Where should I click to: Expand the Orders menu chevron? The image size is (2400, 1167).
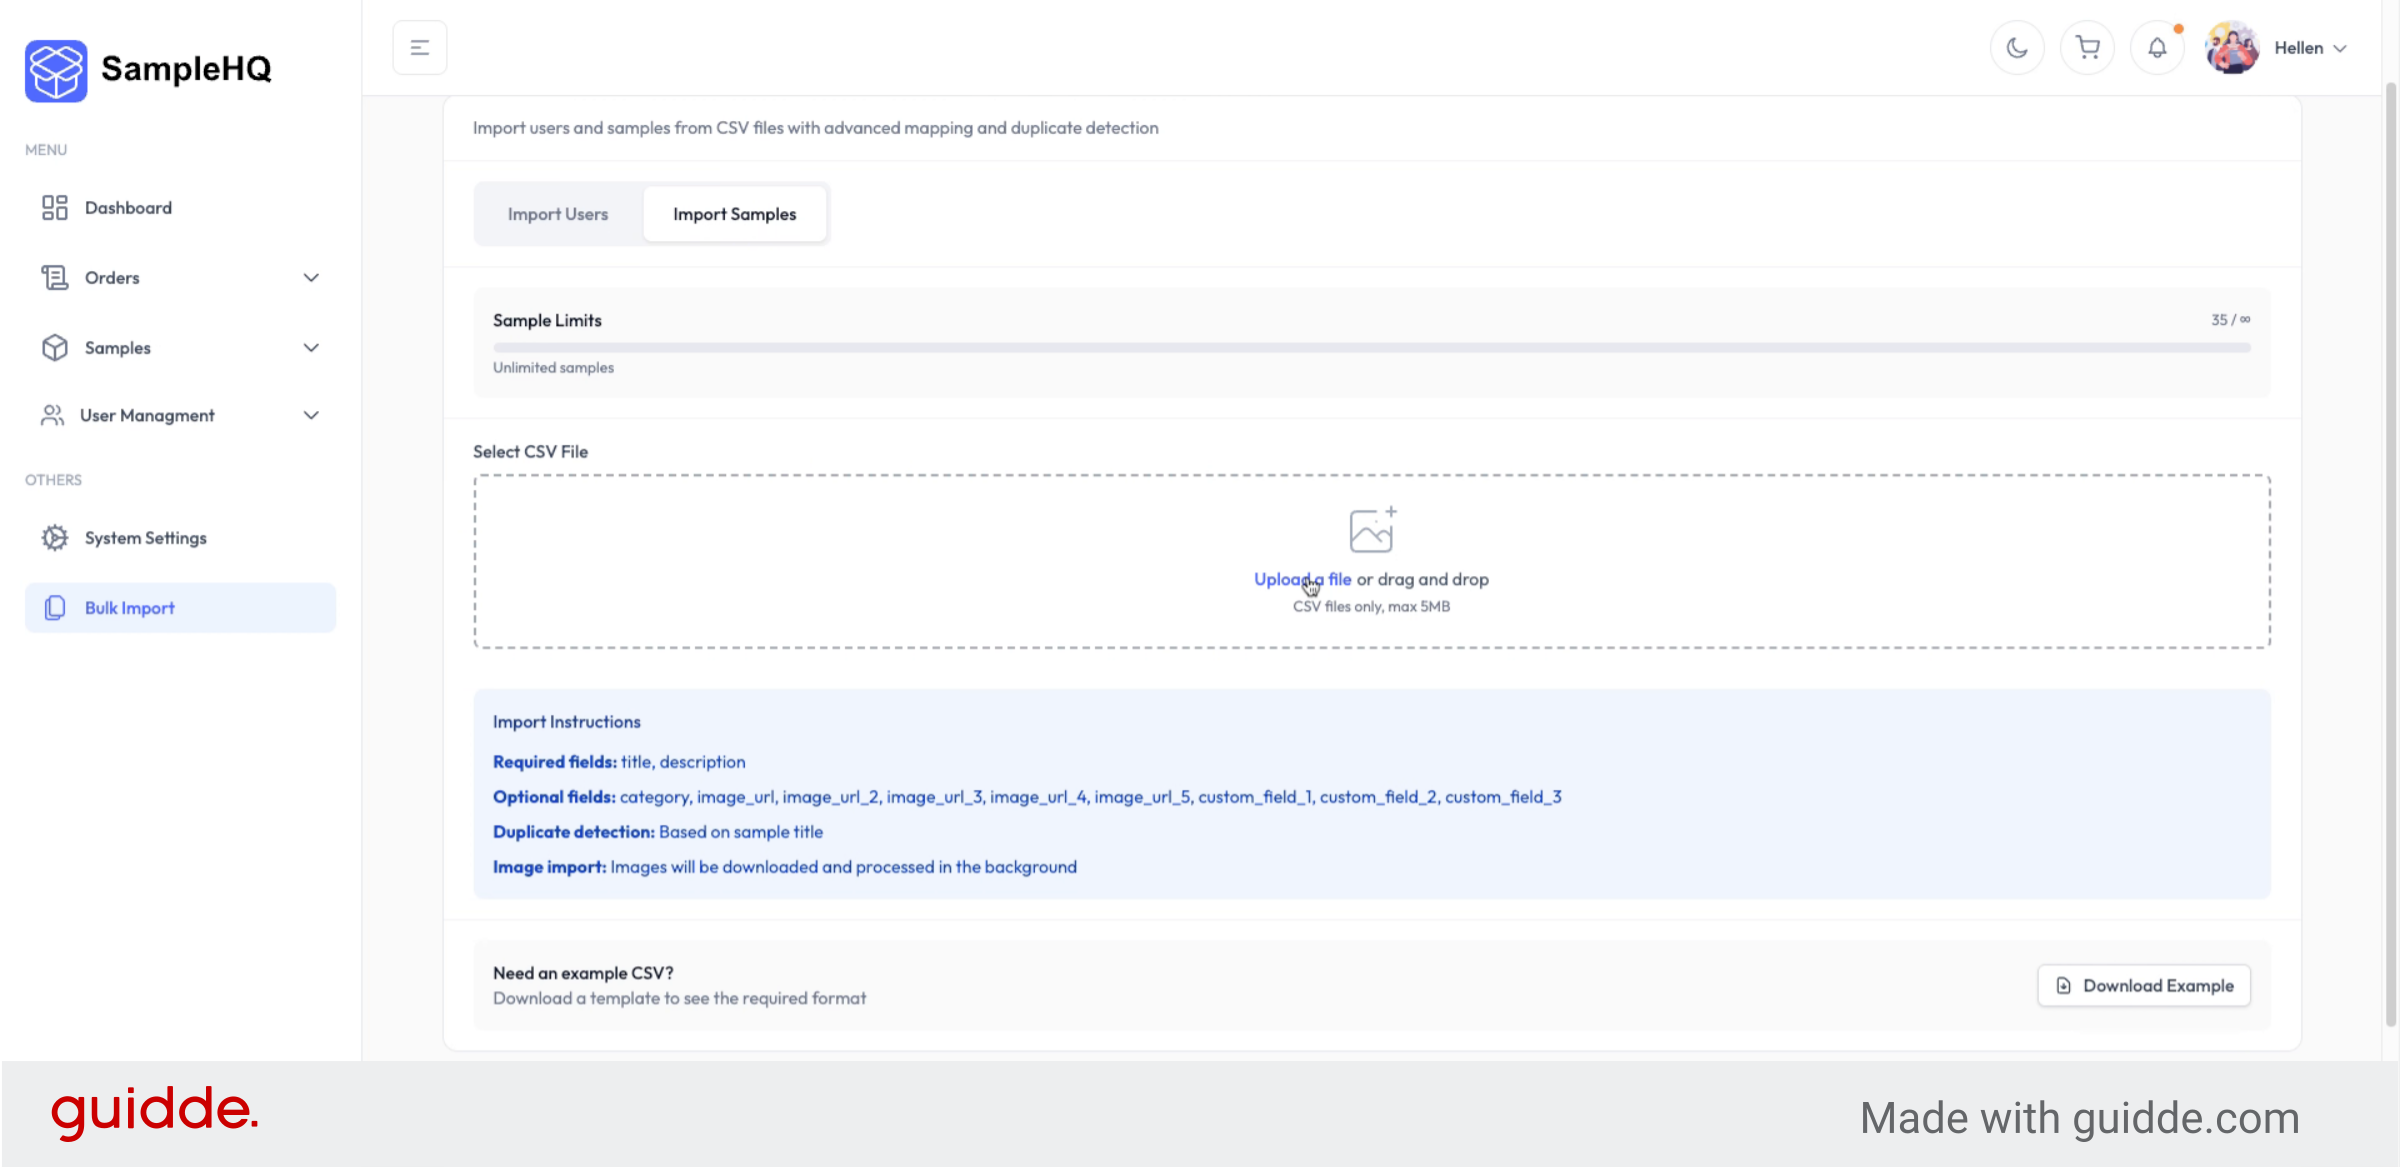311,277
